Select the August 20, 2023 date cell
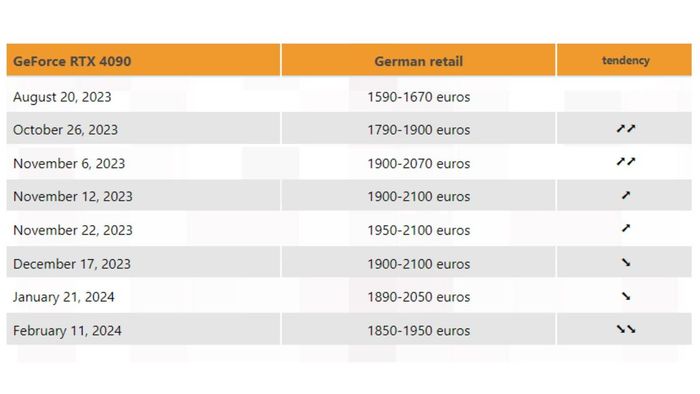Image resolution: width=700 pixels, height=394 pixels. 143,95
